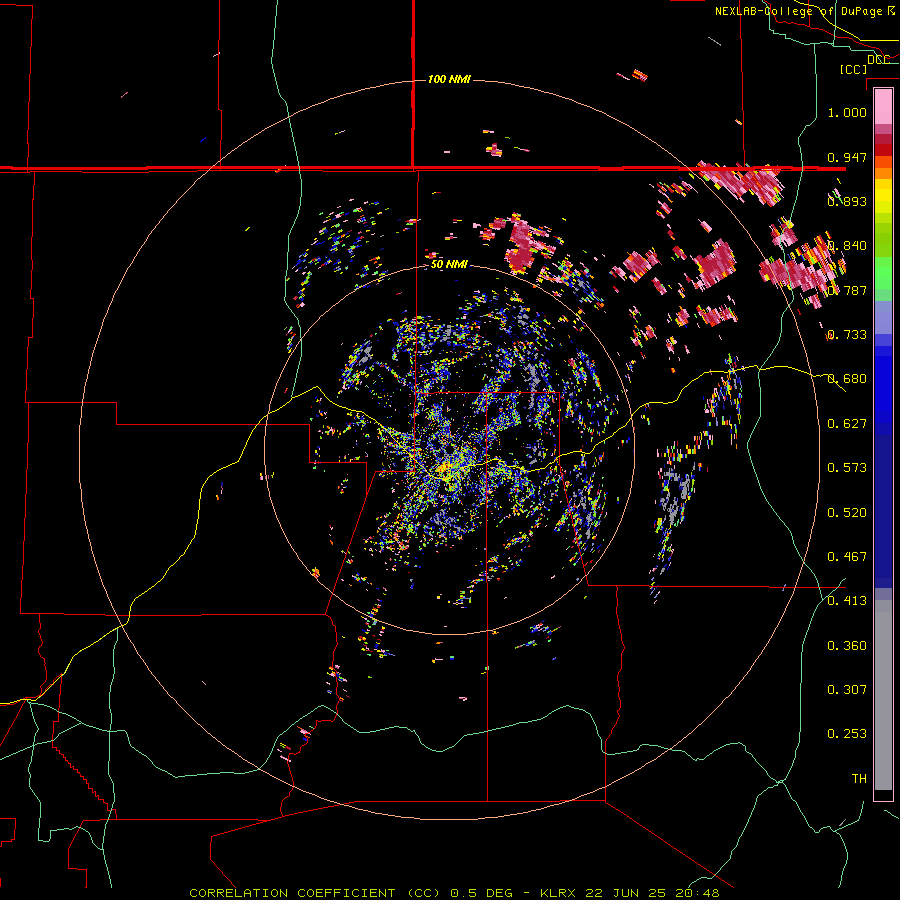Click the 0.360 scale value
The width and height of the screenshot is (900, 900).
[847, 646]
